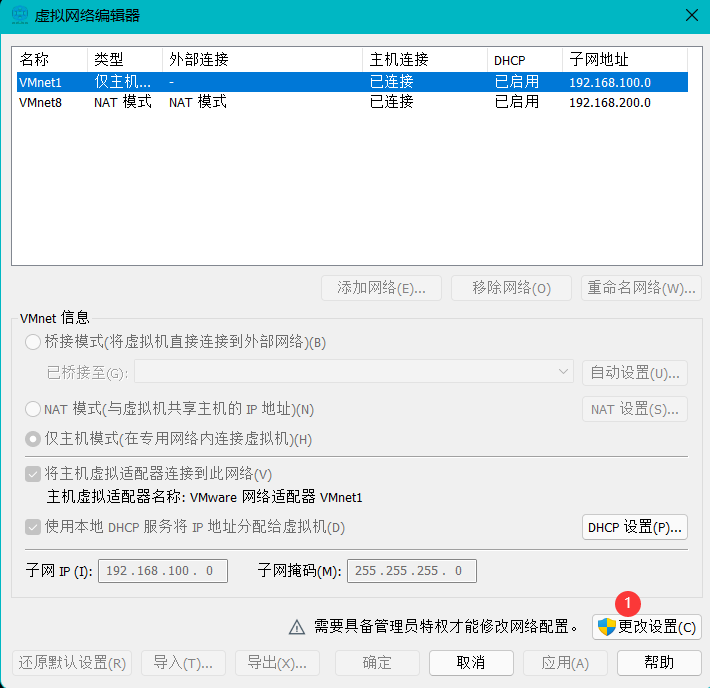Screen dimensions: 710x688
Task: Click VMnet1 host connection 已连接 cell
Action: (x=392, y=82)
